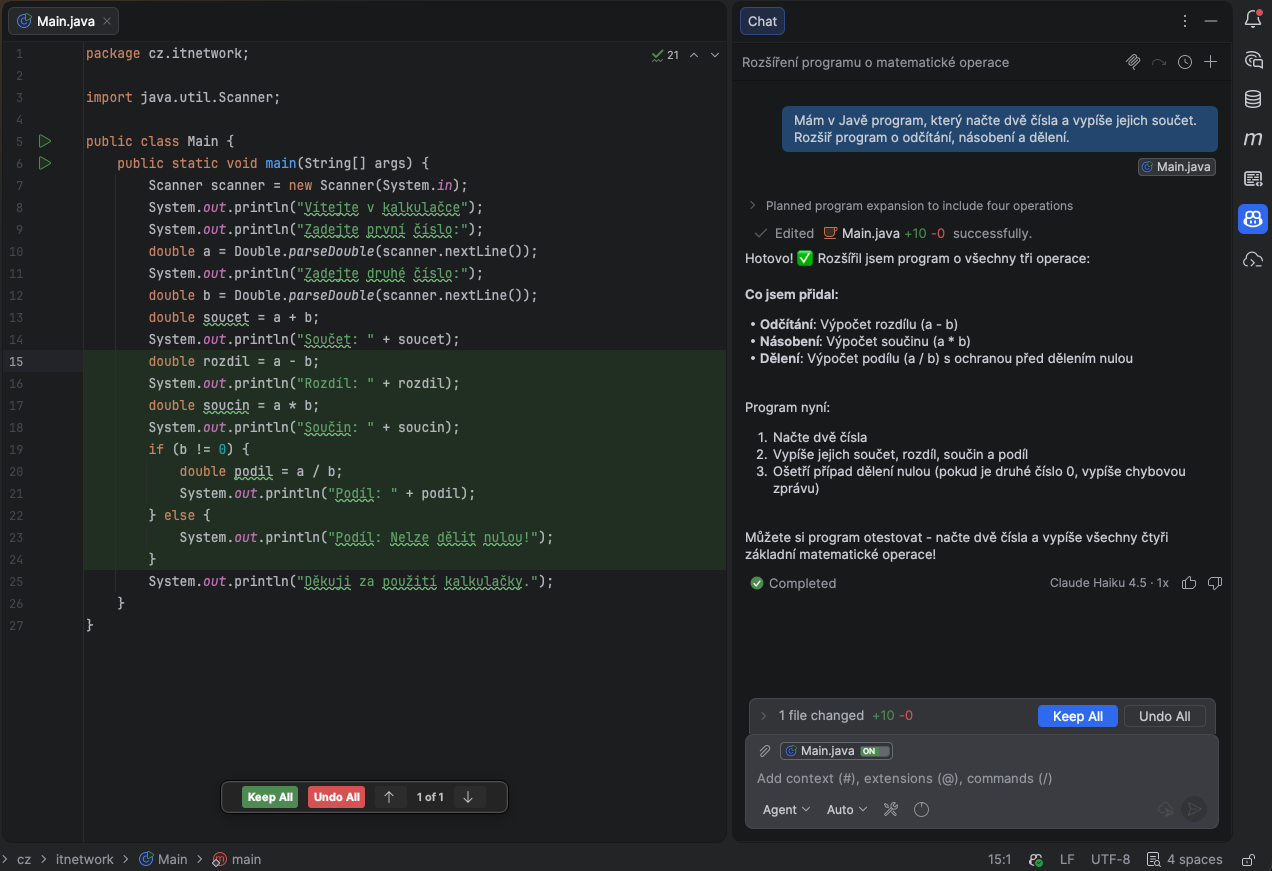The height and width of the screenshot is (871, 1272).
Task: Click the thumbs up icon on the response
Action: (x=1189, y=583)
